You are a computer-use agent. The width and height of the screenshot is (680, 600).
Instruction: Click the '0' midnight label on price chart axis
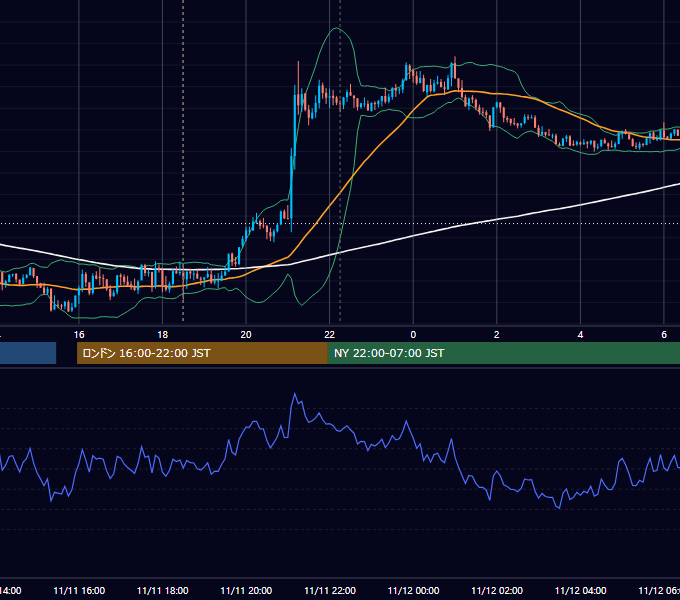tap(413, 335)
